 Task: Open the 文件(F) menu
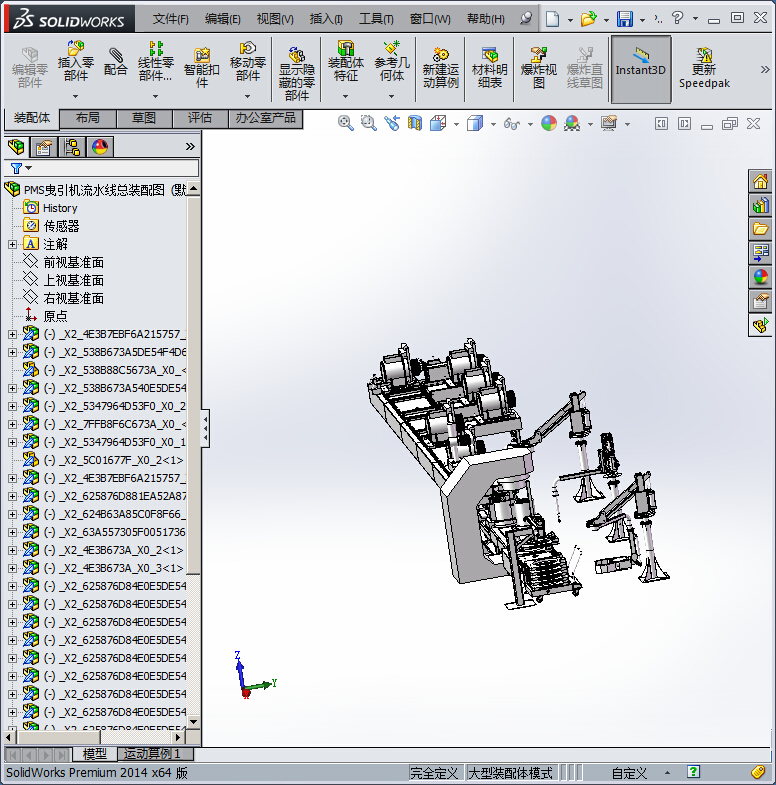click(171, 19)
